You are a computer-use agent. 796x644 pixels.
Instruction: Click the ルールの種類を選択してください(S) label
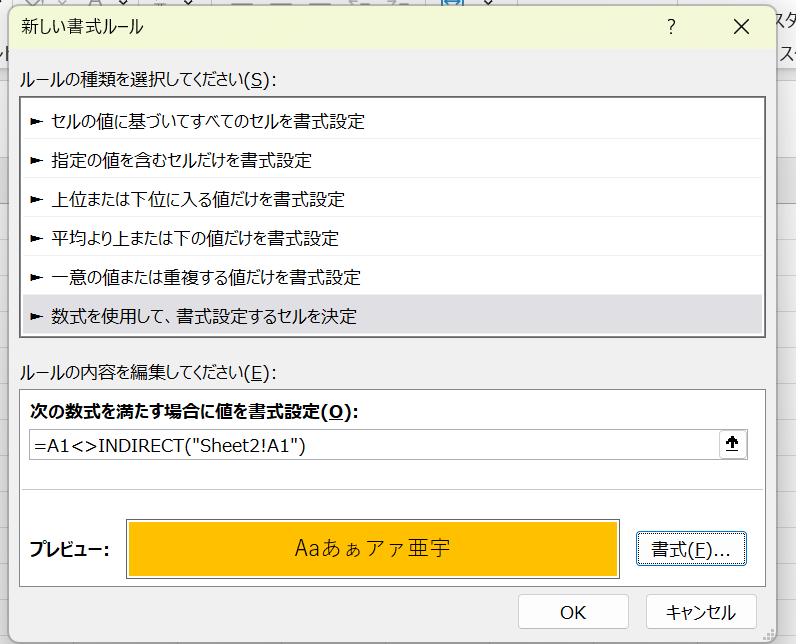click(x=148, y=79)
